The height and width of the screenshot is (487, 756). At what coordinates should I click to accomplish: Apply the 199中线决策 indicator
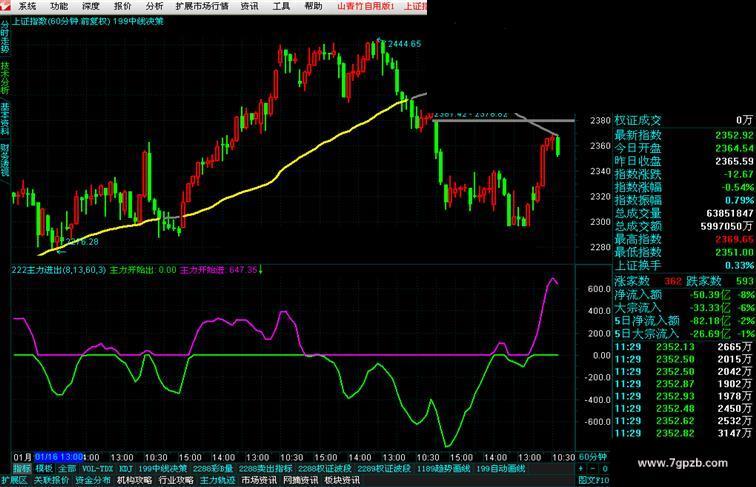pos(162,469)
